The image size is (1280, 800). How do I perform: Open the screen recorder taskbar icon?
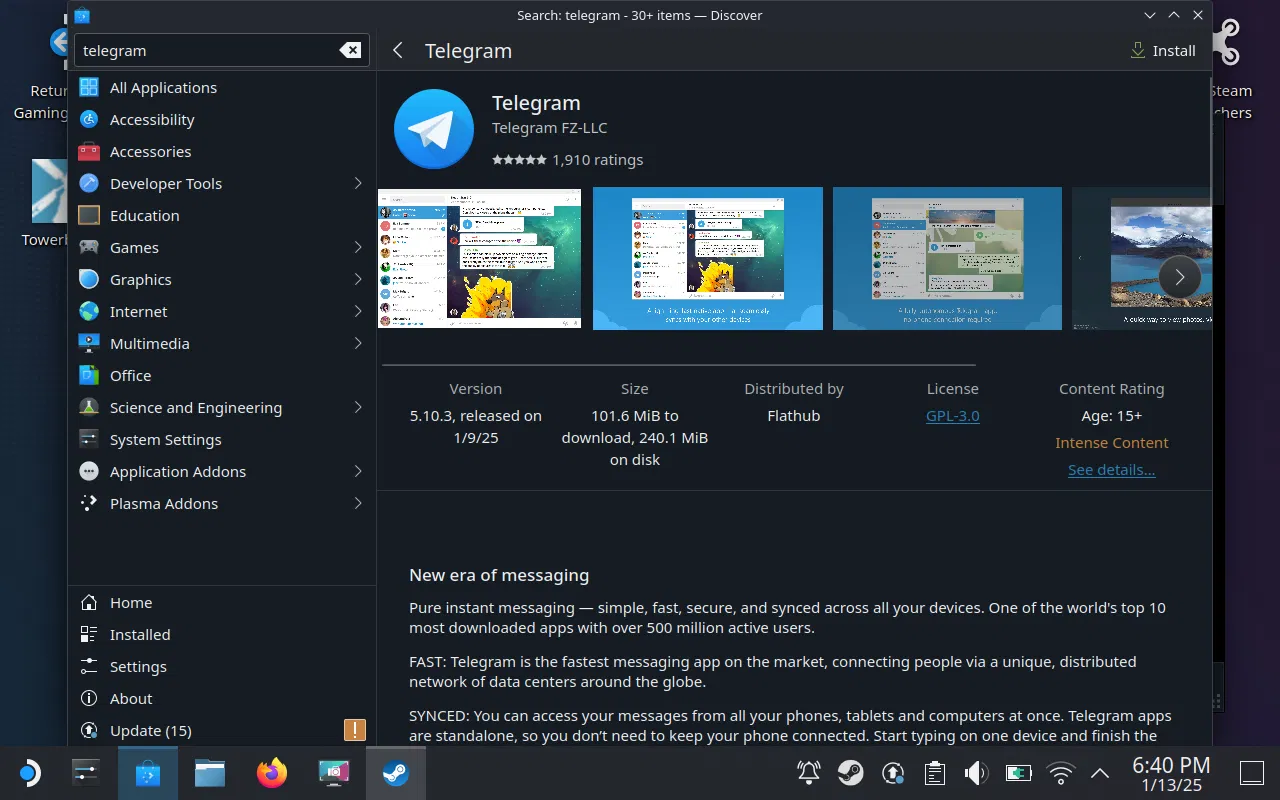[333, 773]
